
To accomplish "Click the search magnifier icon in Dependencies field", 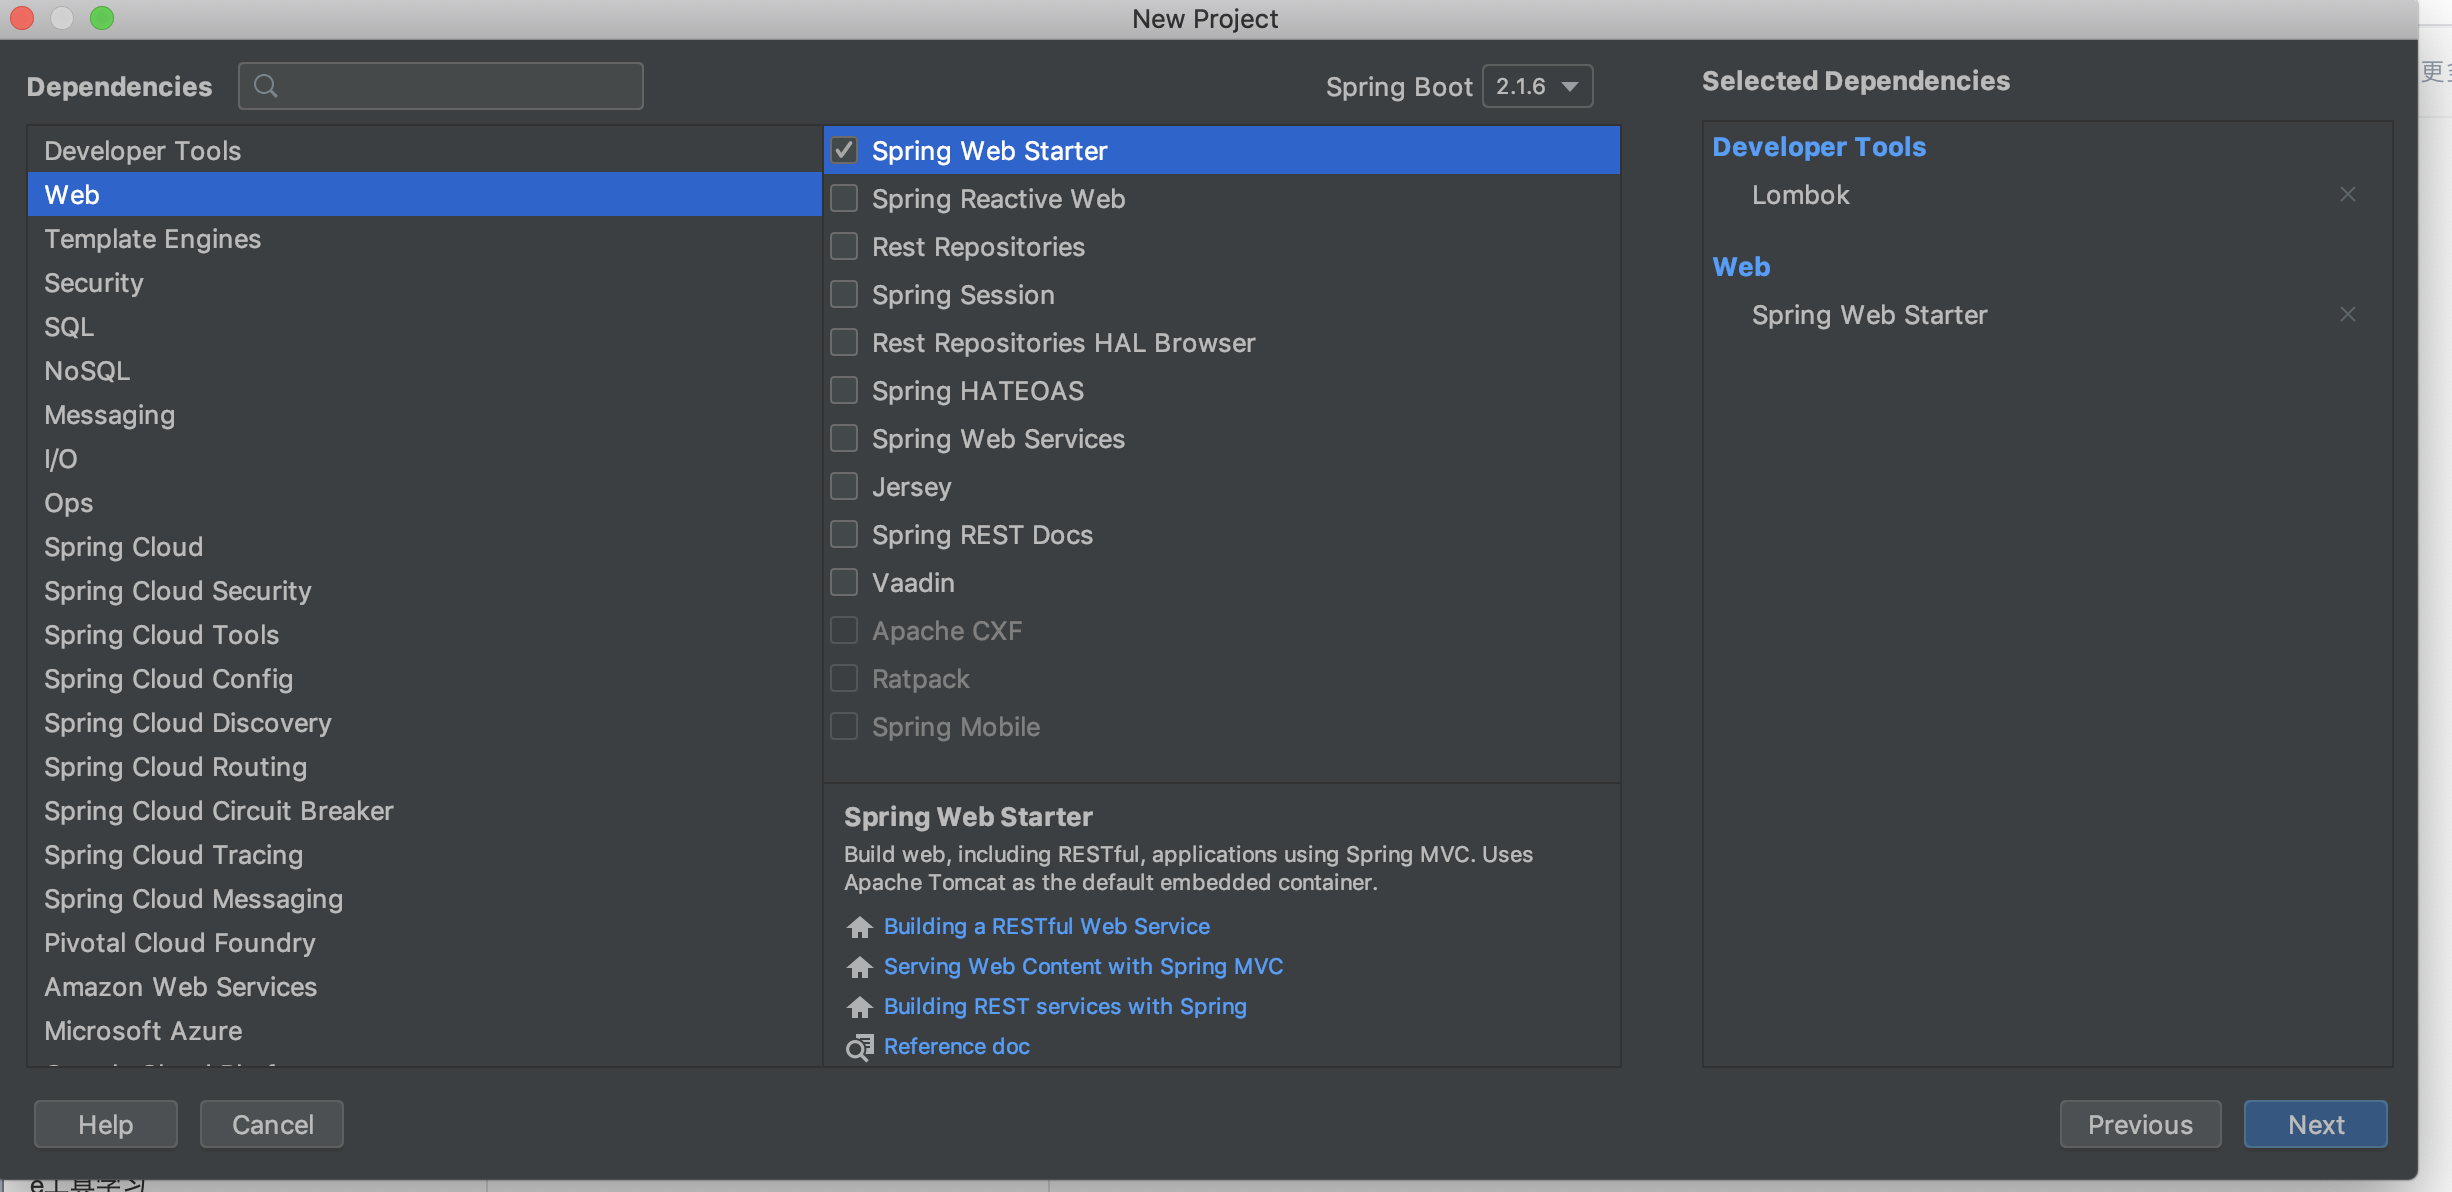I will click(266, 86).
